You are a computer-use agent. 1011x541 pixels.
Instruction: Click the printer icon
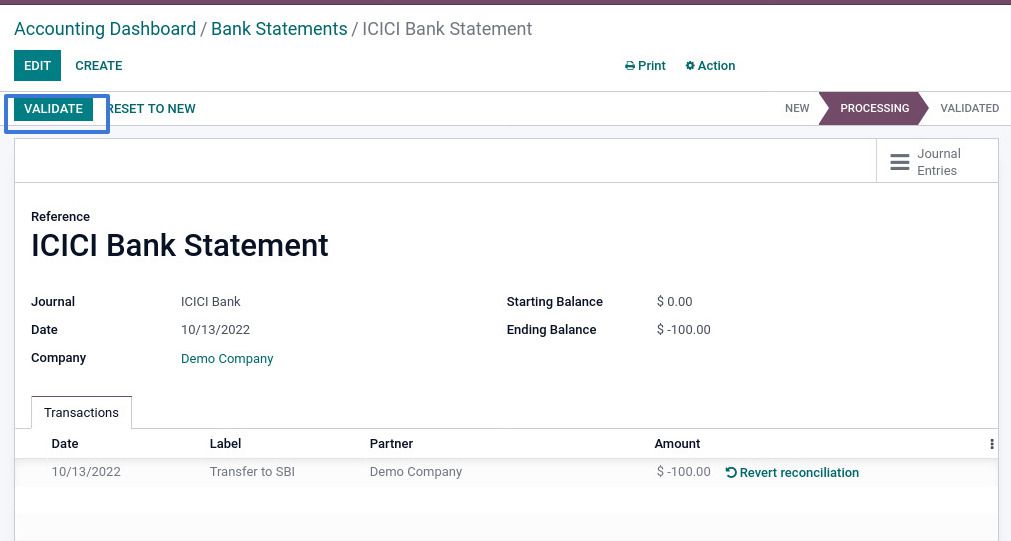pyautogui.click(x=630, y=66)
